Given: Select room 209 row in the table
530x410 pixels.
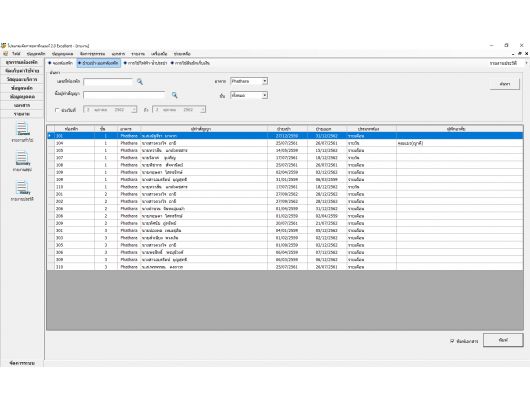Looking at the screenshot, I should click(285, 223).
